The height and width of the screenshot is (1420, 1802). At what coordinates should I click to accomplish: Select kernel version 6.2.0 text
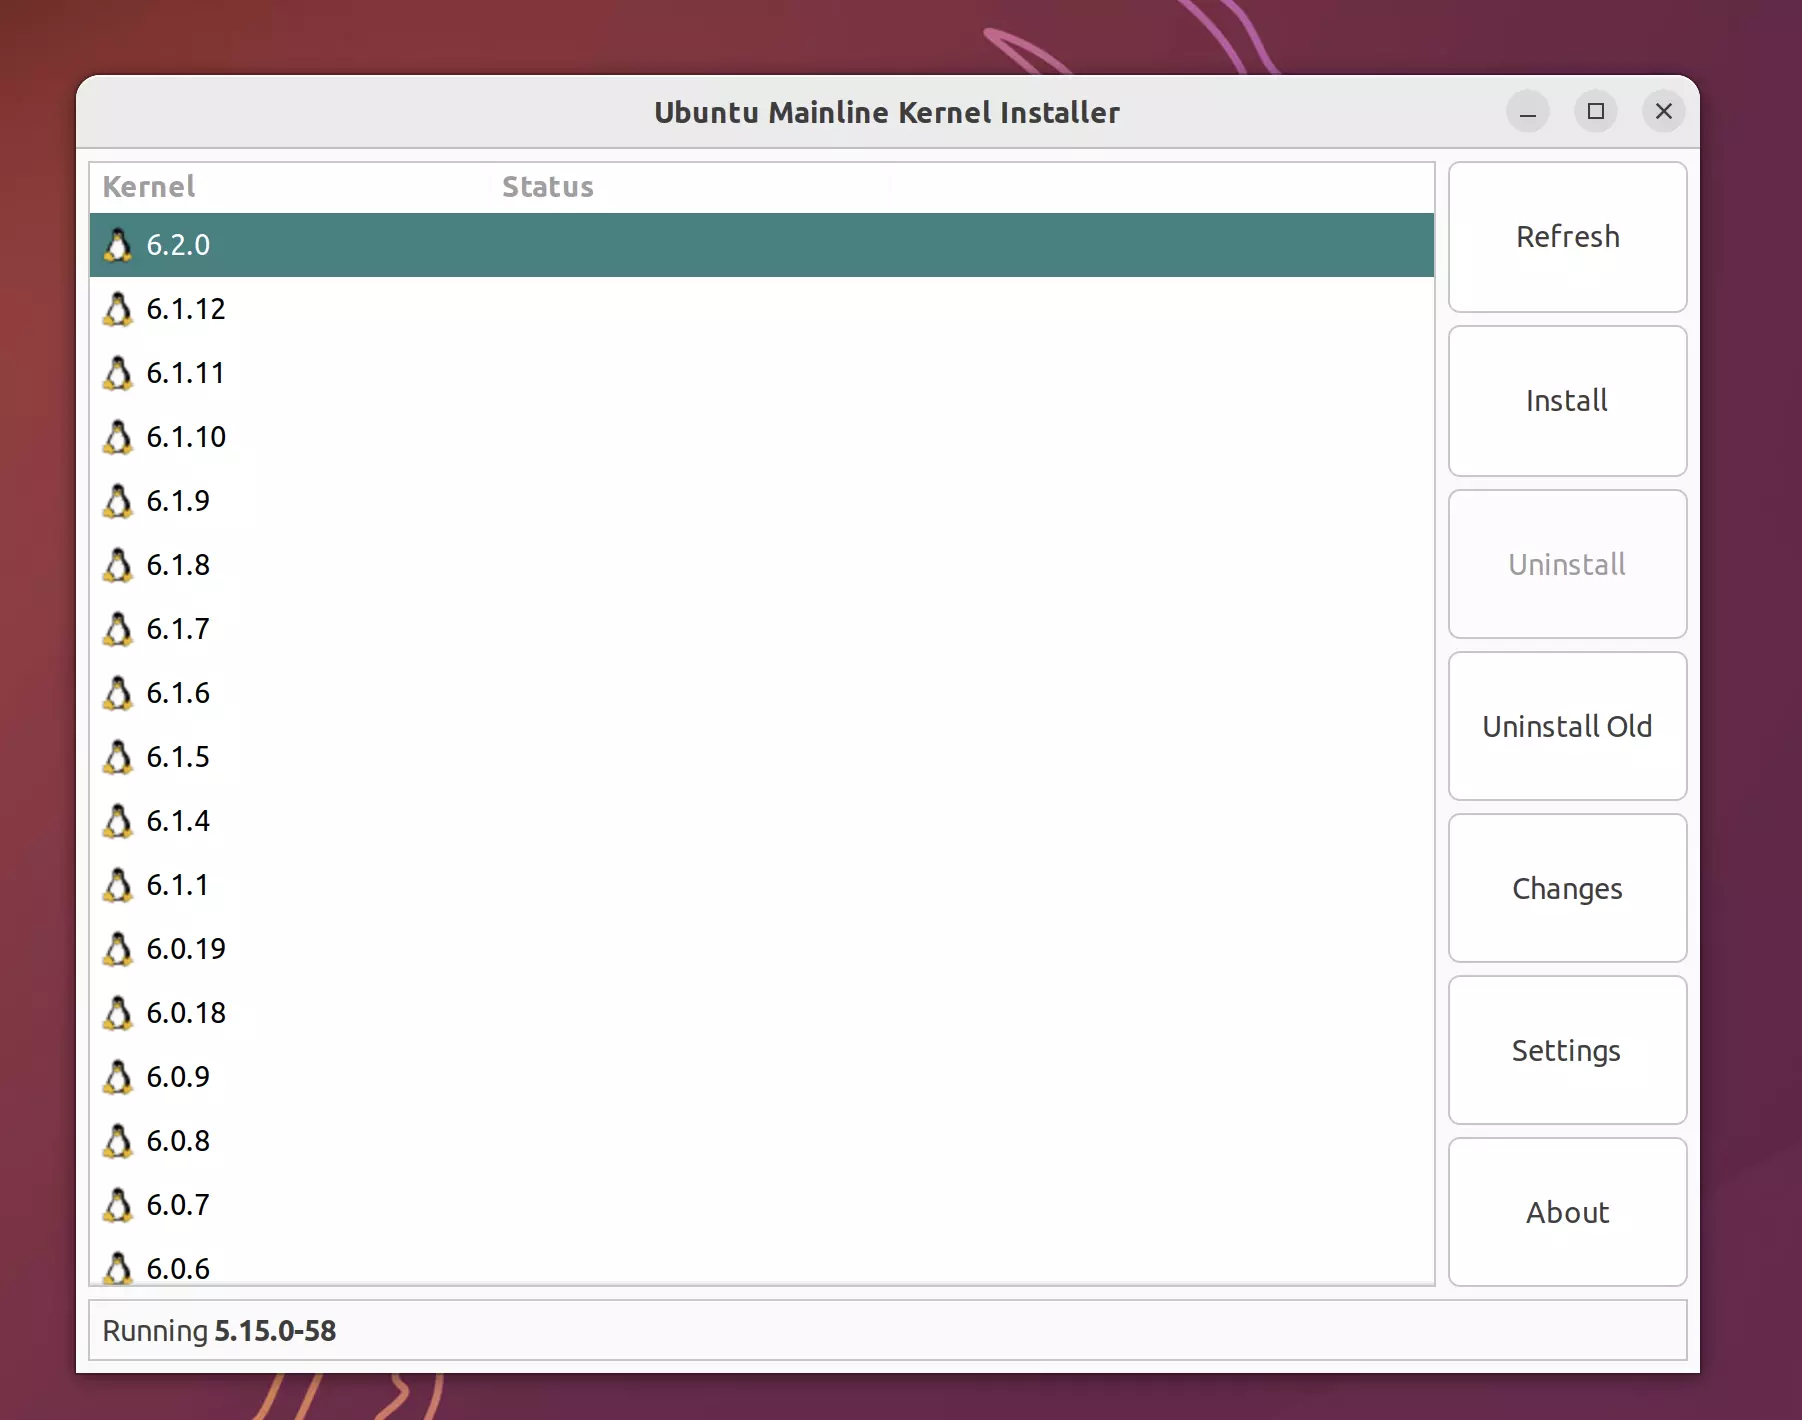coord(178,245)
